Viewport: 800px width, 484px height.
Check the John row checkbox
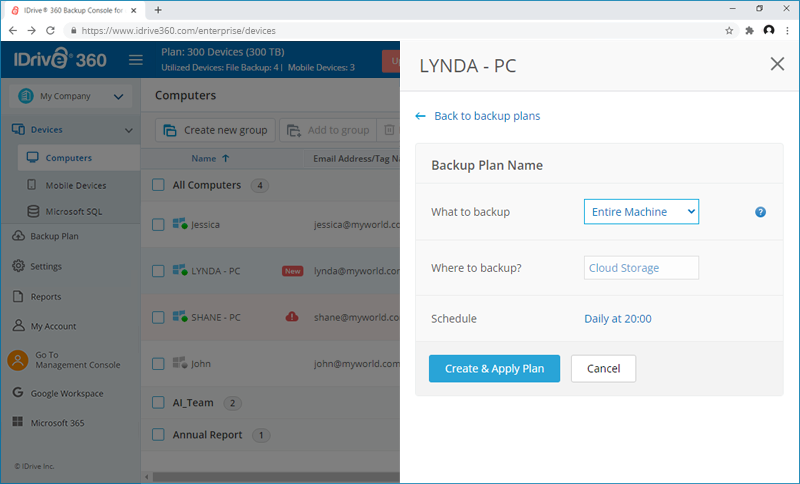click(x=158, y=364)
